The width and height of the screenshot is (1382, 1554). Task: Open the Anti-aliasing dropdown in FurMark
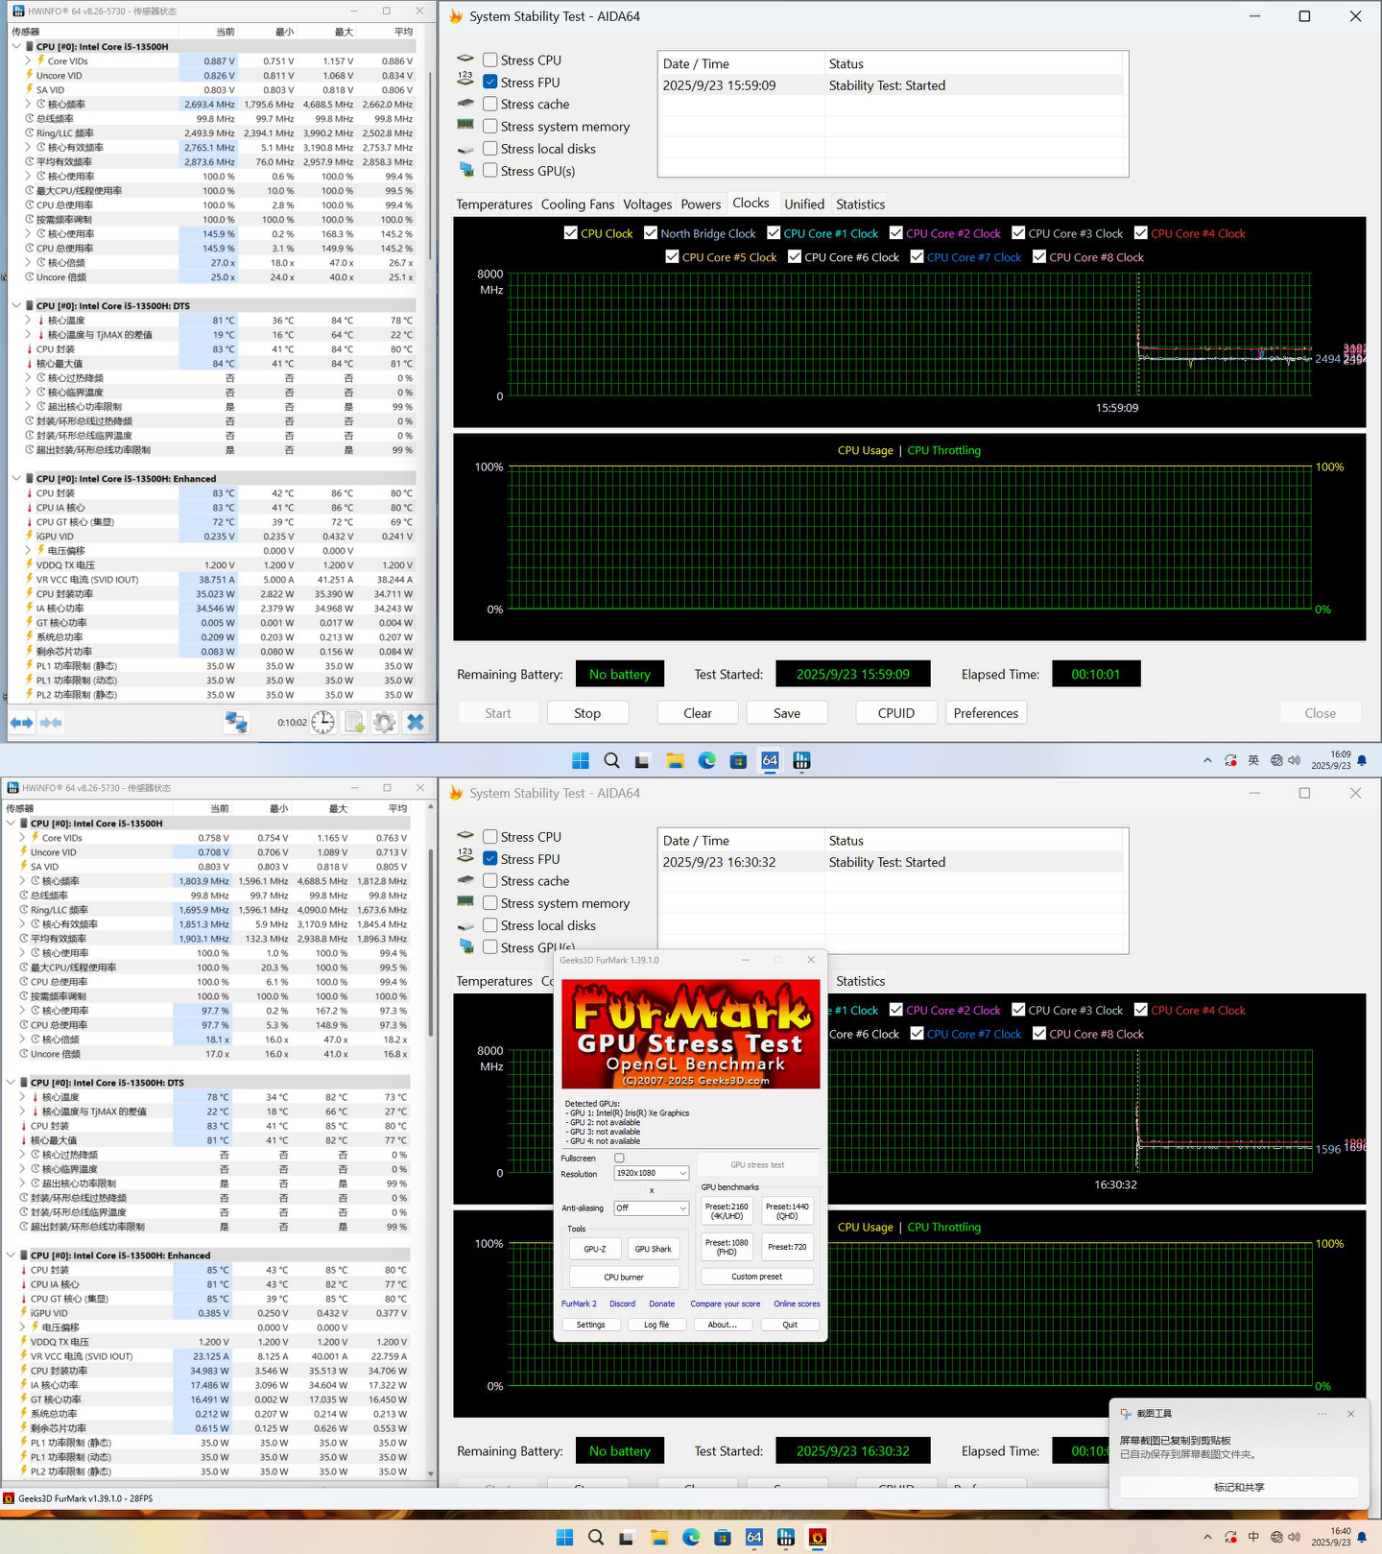click(651, 1208)
